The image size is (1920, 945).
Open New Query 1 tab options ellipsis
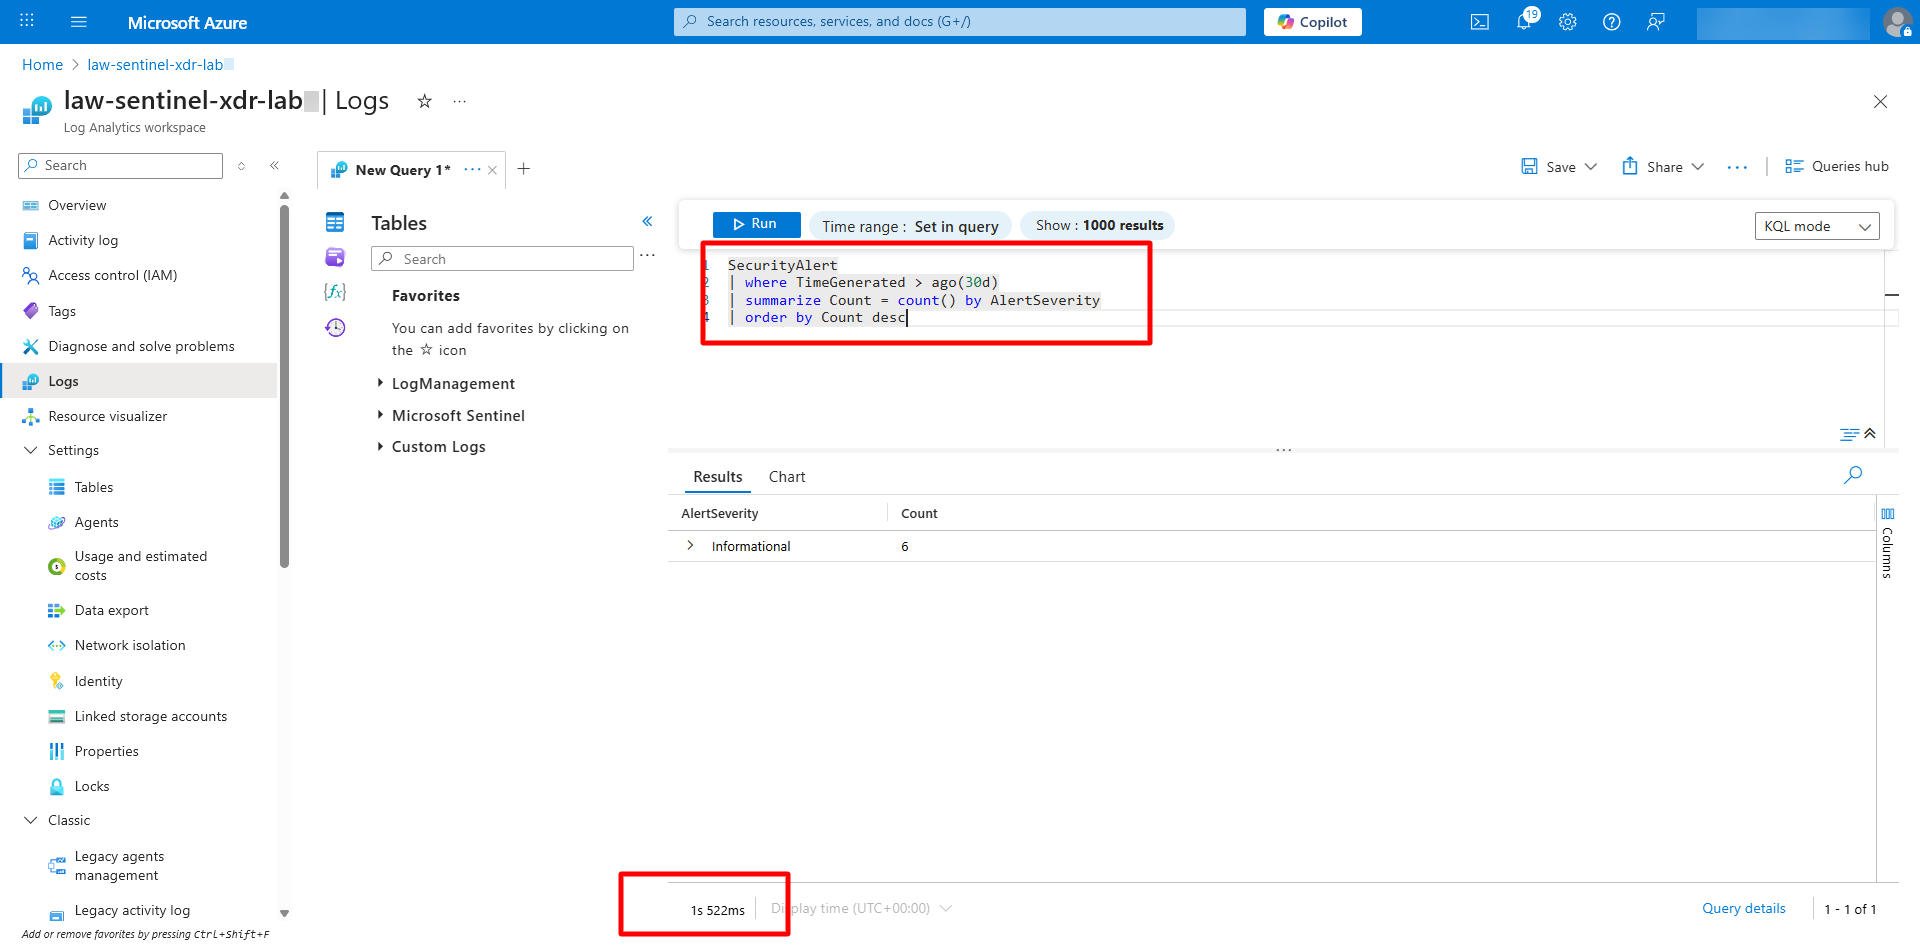pyautogui.click(x=472, y=169)
